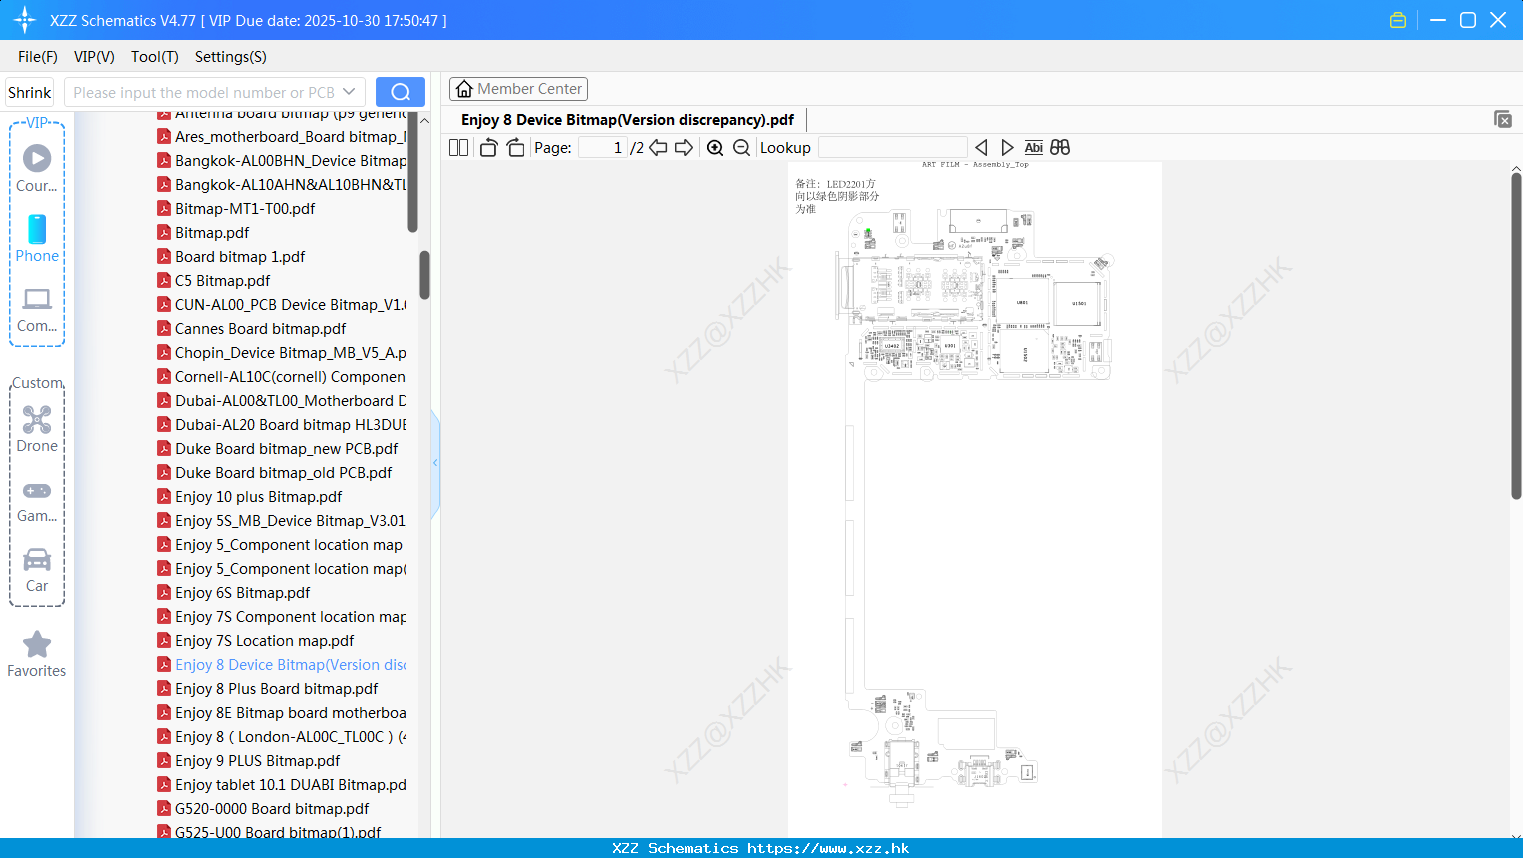Open Ares_motherboard_Board bitmap file
Screen dimensions: 1523x858
[x=281, y=137]
